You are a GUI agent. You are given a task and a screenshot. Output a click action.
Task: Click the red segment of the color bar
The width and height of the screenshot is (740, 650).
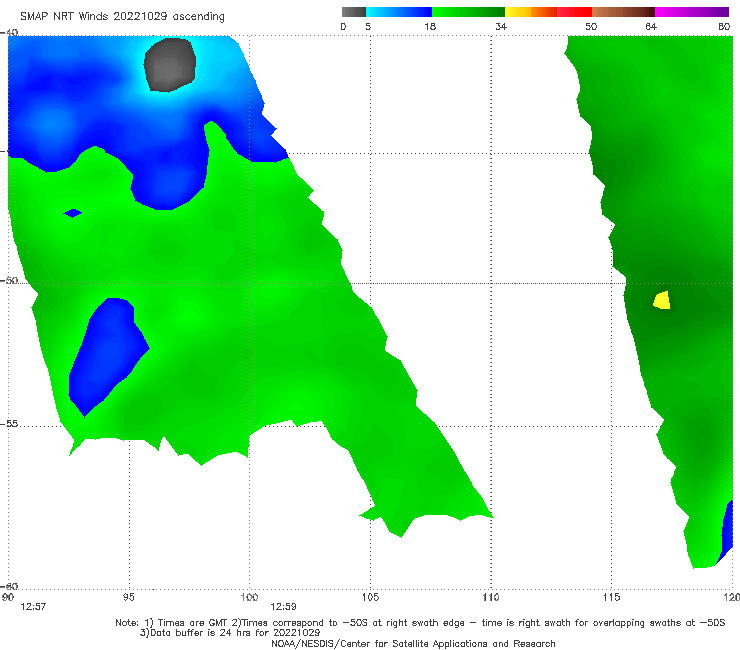pyautogui.click(x=574, y=12)
